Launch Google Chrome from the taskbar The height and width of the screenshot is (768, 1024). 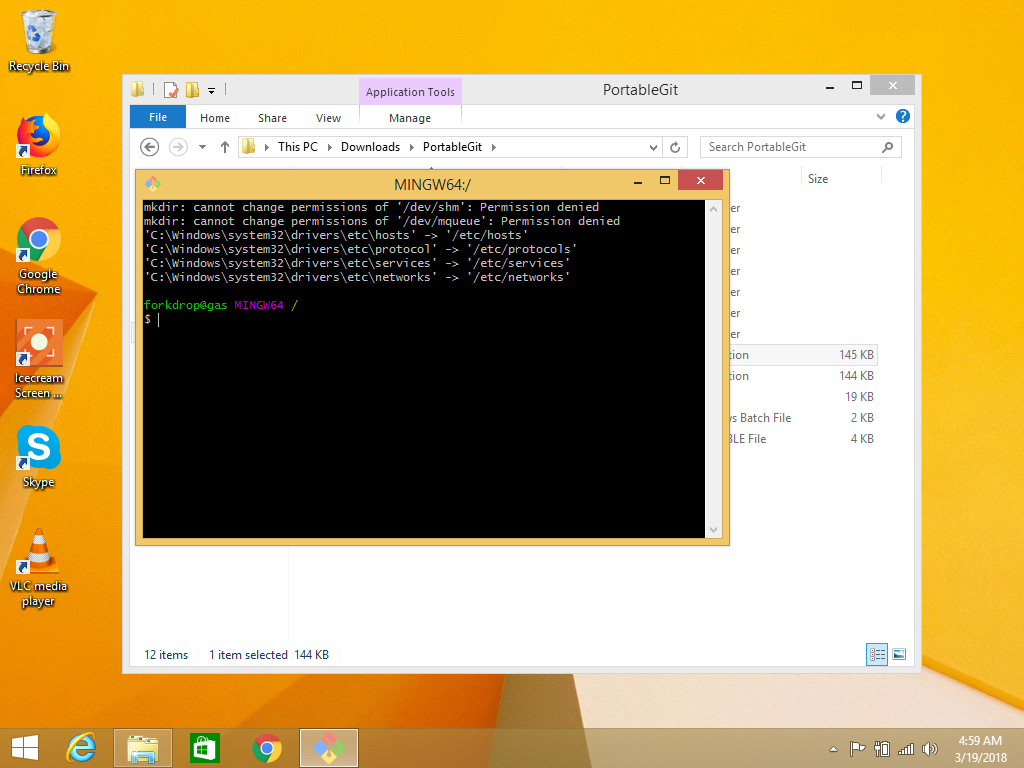(268, 747)
